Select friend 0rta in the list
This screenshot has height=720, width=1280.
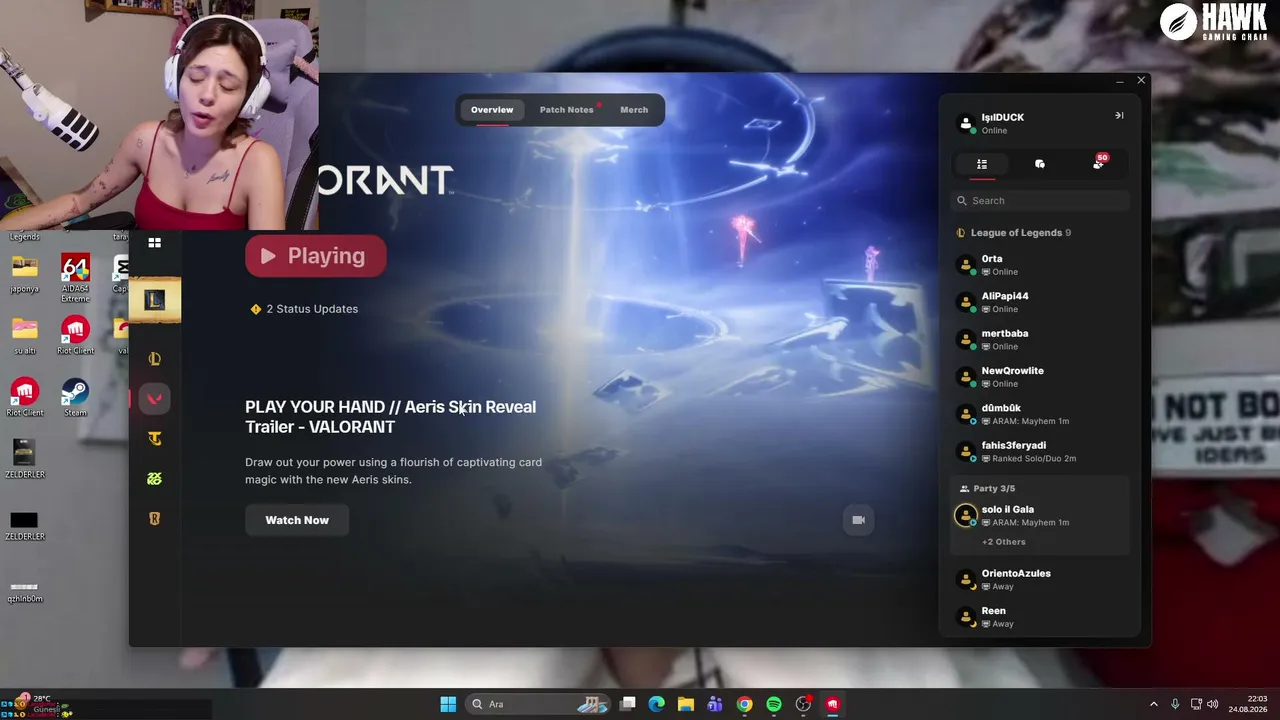(1040, 265)
